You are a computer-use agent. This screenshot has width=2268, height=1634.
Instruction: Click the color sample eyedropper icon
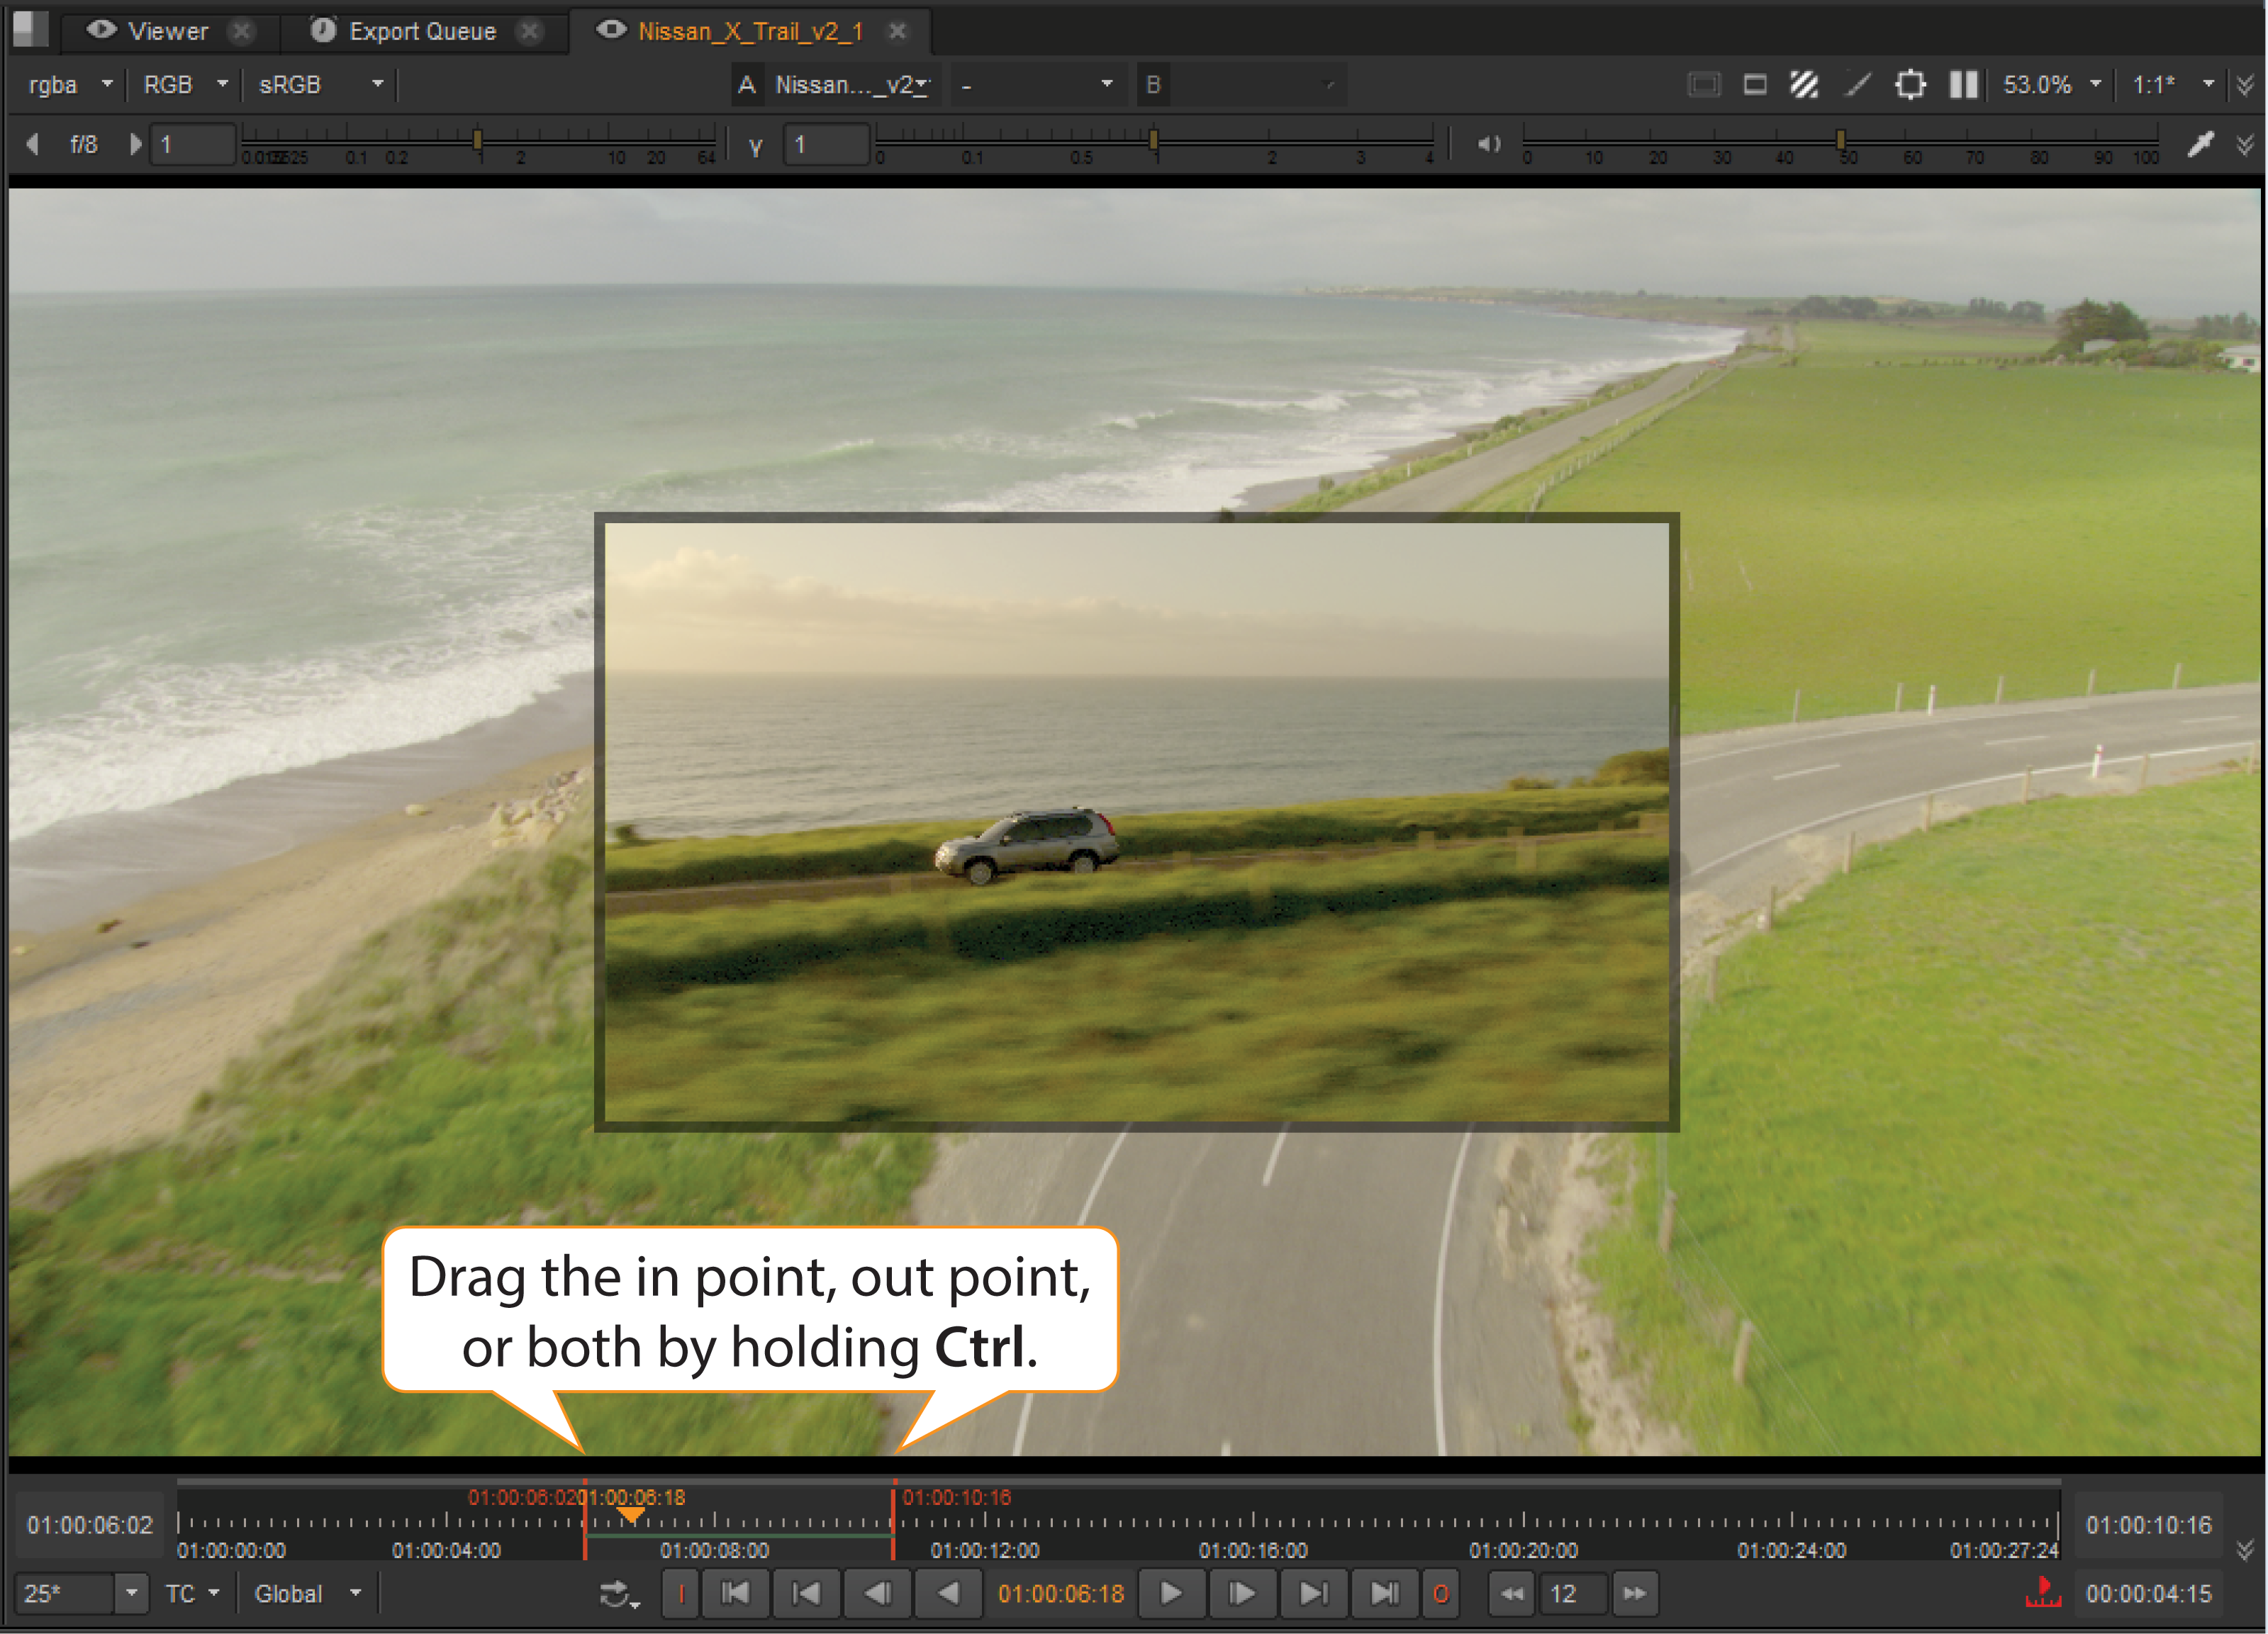(2199, 144)
